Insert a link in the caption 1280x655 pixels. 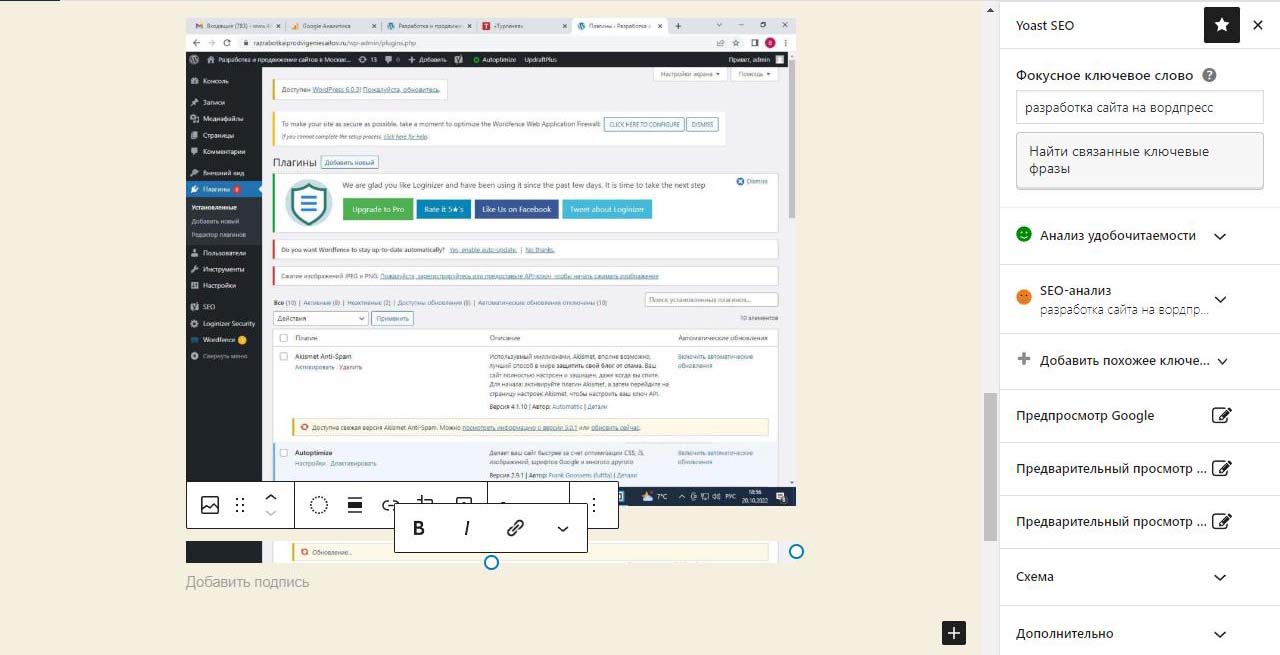click(515, 528)
